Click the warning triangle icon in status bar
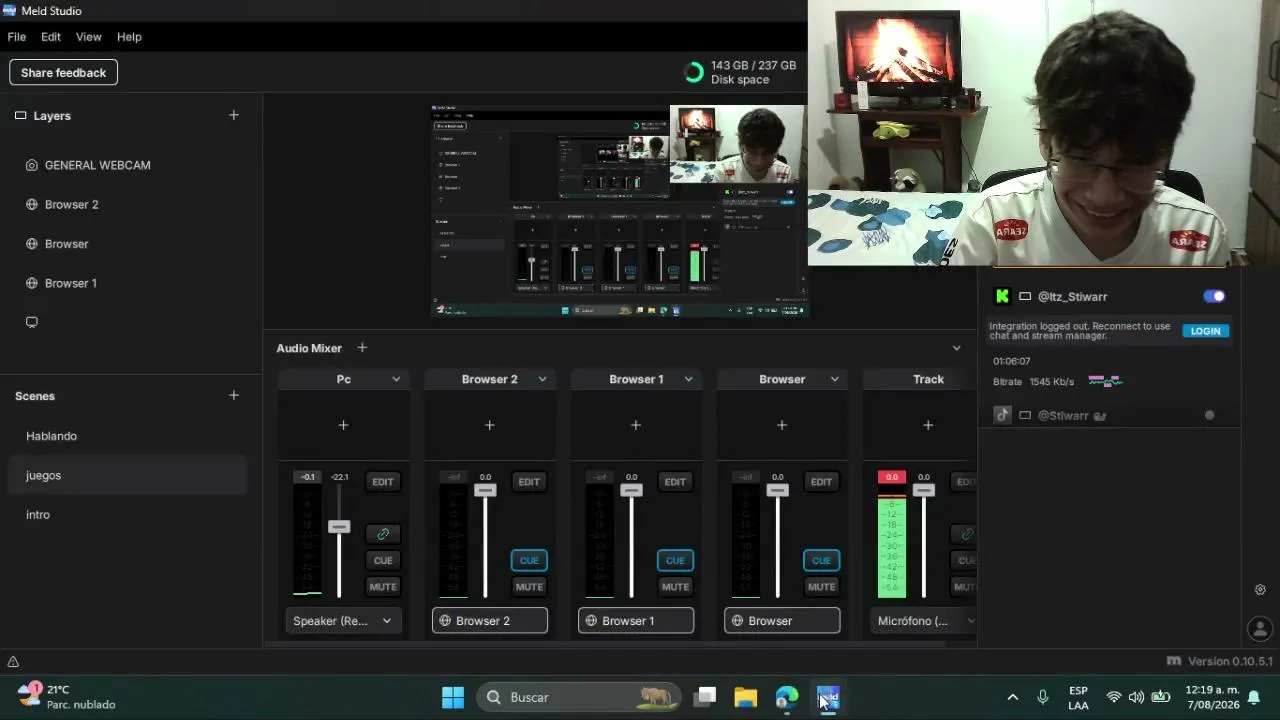Screen dimensions: 1280x720 [13, 662]
